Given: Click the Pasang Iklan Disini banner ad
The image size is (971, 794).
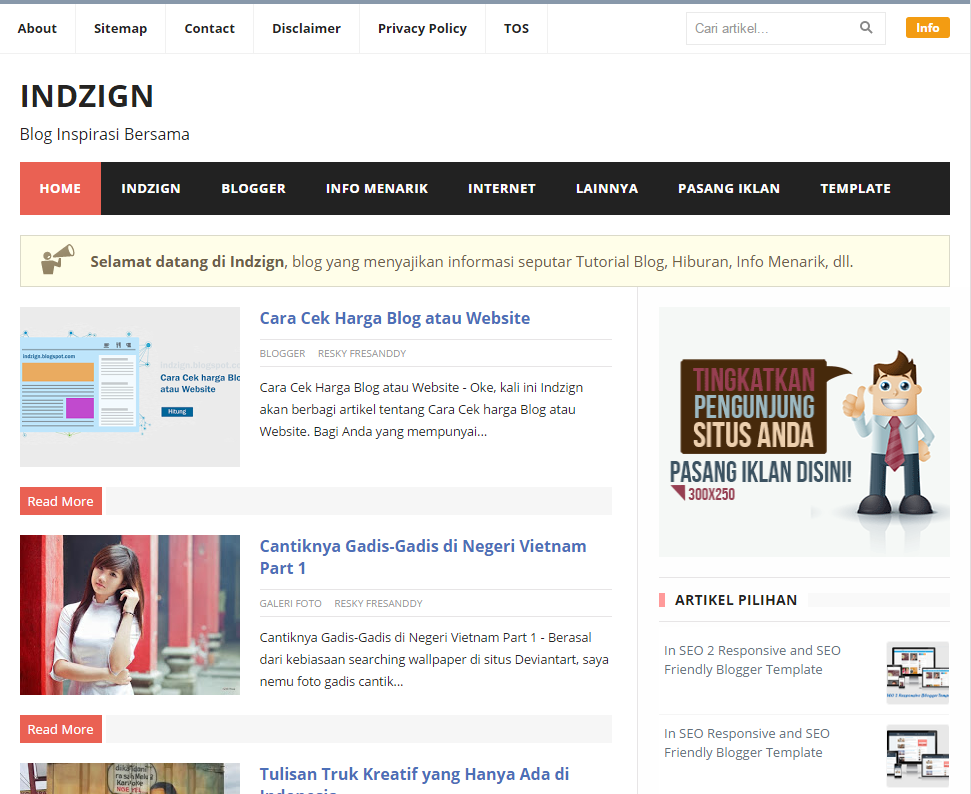Looking at the screenshot, I should 804,432.
